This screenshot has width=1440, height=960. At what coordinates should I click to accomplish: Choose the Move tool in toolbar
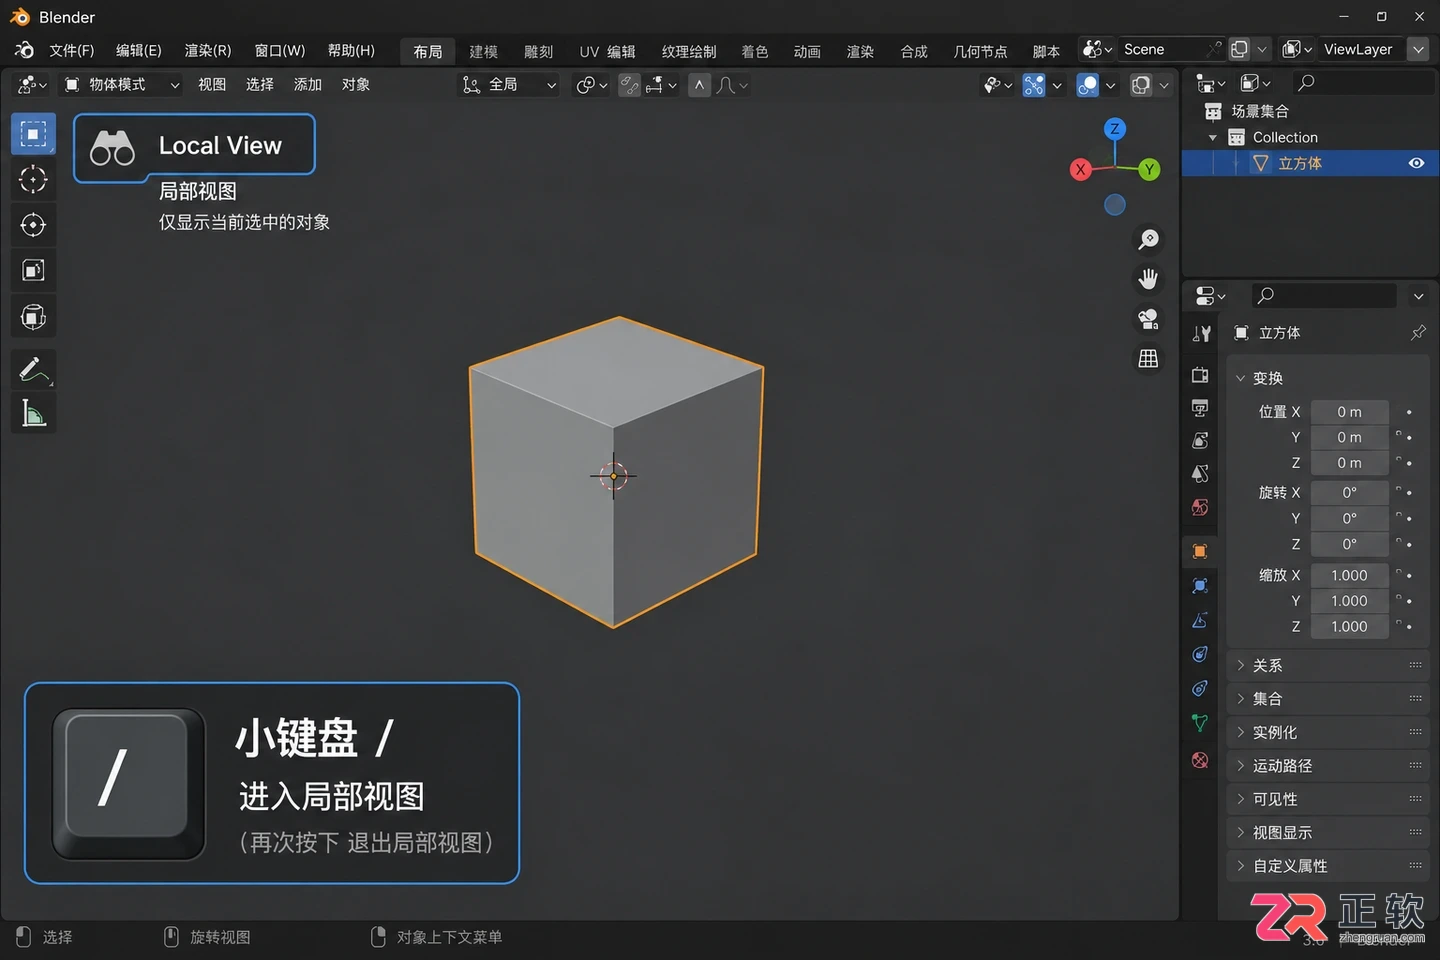click(33, 225)
